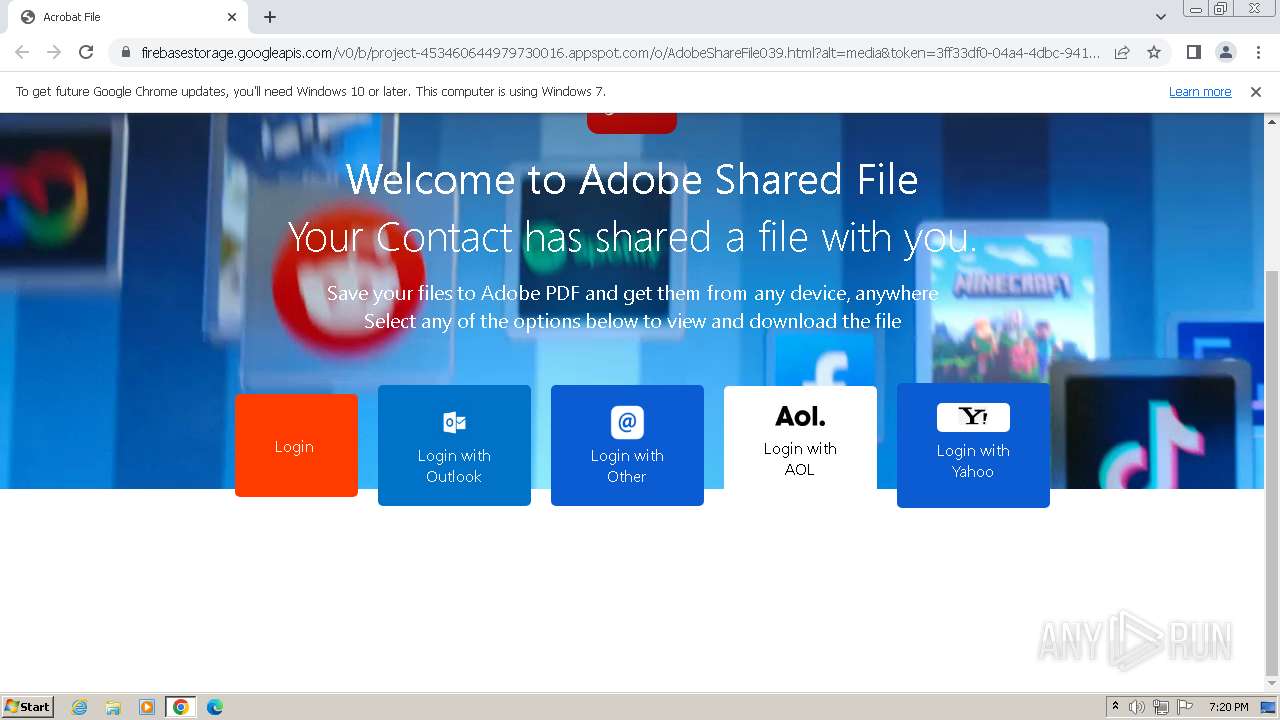The height and width of the screenshot is (720, 1280).
Task: View site info lock icon
Action: click(125, 52)
